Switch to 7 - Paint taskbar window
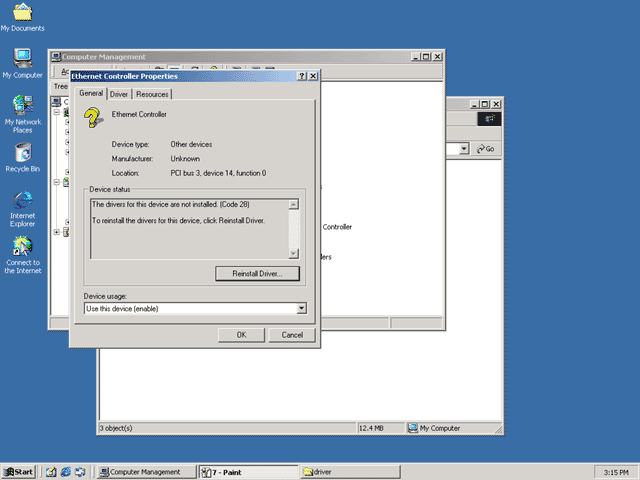Screen dimensions: 640x480 pyautogui.click(x=248, y=472)
